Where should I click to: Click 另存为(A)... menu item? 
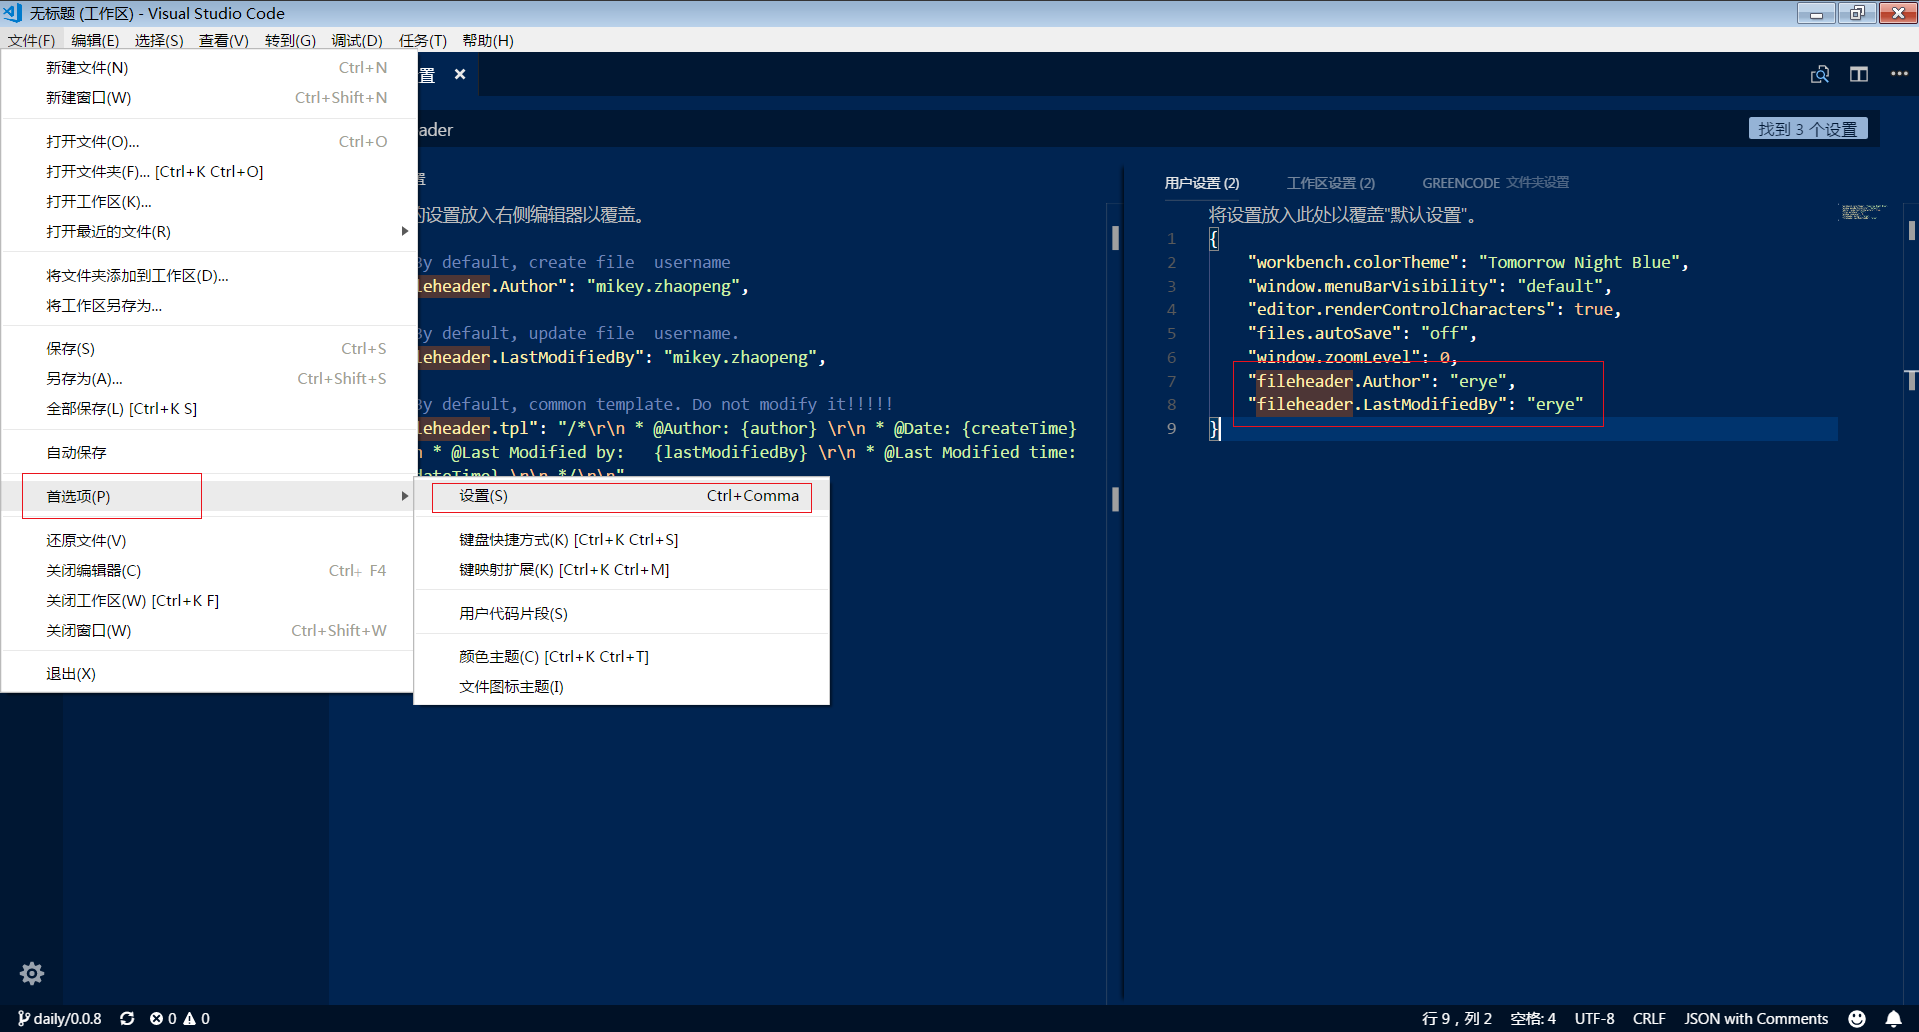208,378
